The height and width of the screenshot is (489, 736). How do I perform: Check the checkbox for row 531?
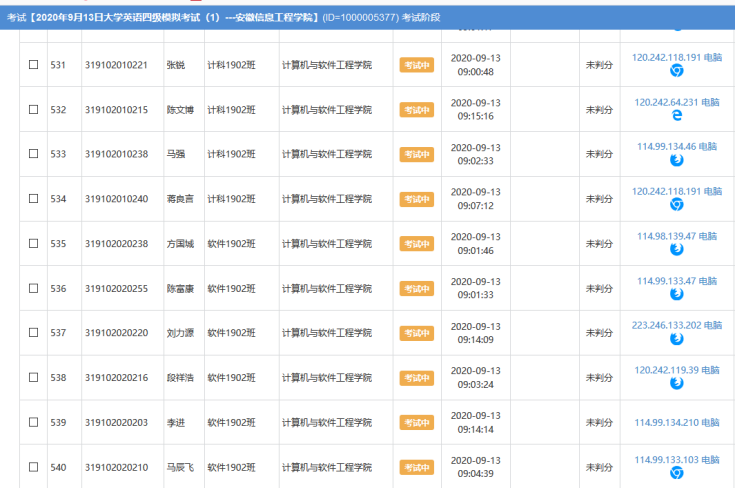[x=33, y=65]
